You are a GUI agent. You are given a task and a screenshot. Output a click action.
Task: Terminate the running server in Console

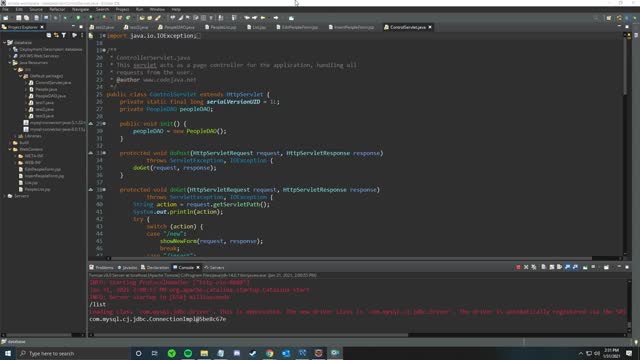click(x=518, y=267)
